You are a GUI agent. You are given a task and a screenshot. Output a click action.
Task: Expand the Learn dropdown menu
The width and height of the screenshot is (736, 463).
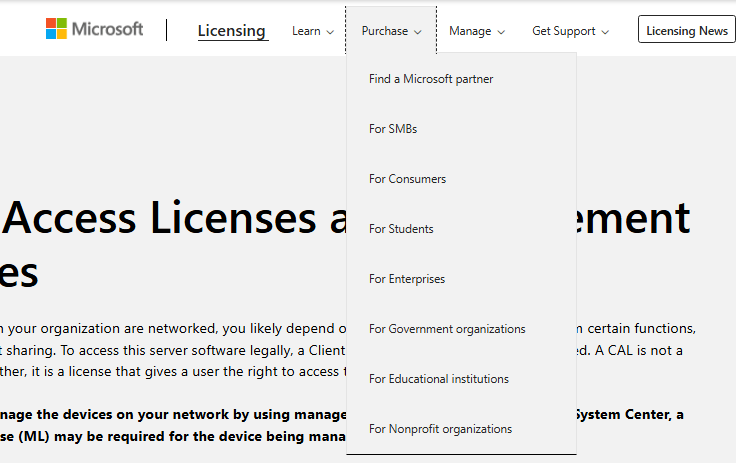pyautogui.click(x=313, y=31)
